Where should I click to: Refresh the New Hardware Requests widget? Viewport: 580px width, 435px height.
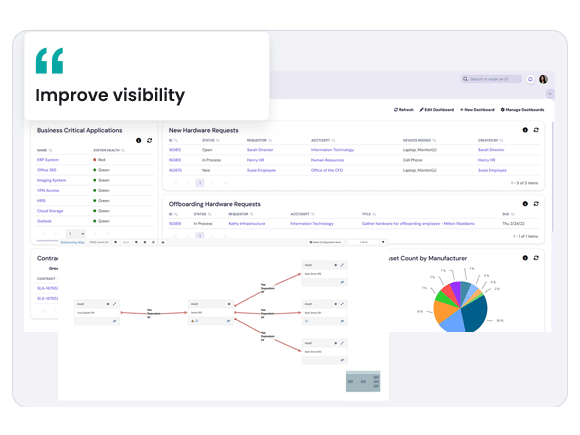tap(536, 130)
